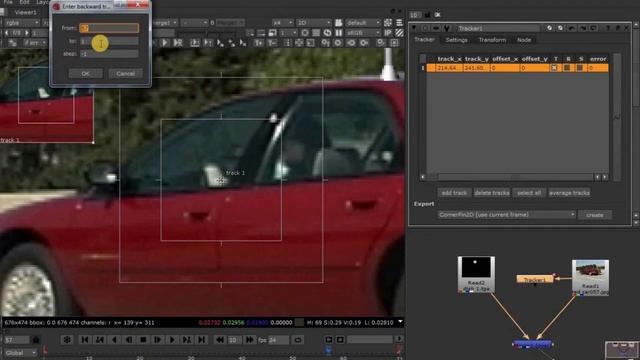Go to previous keyframe

pyautogui.click(x=100, y=340)
